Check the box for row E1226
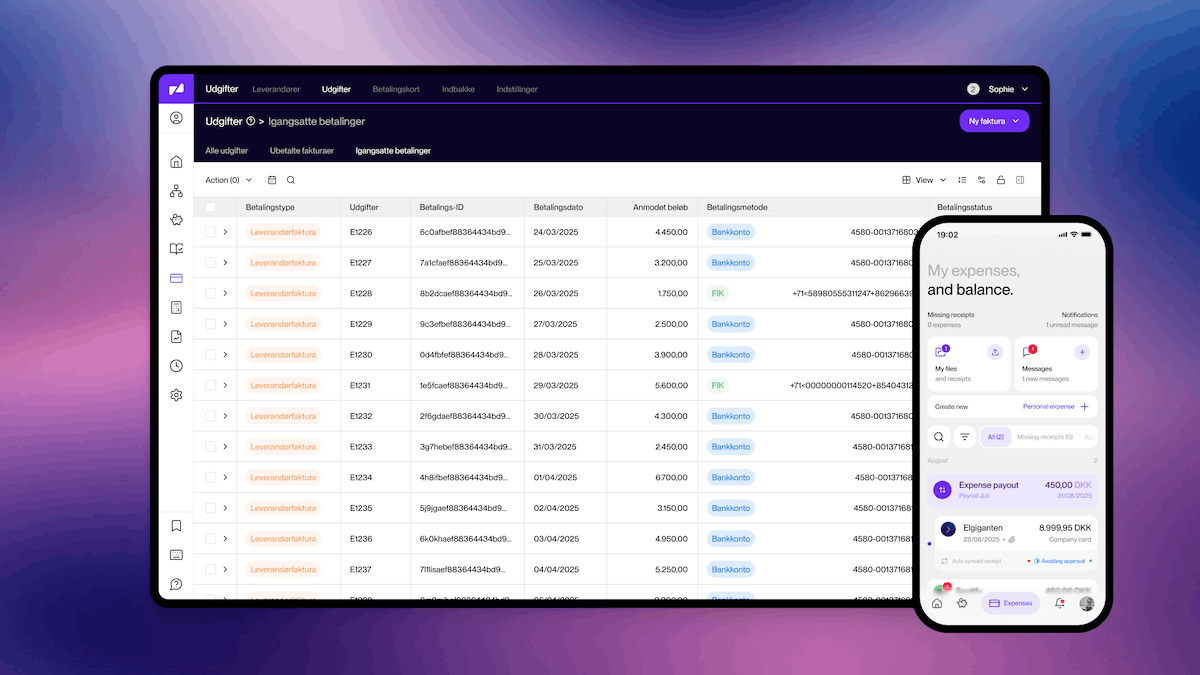The width and height of the screenshot is (1200, 675). click(x=210, y=232)
